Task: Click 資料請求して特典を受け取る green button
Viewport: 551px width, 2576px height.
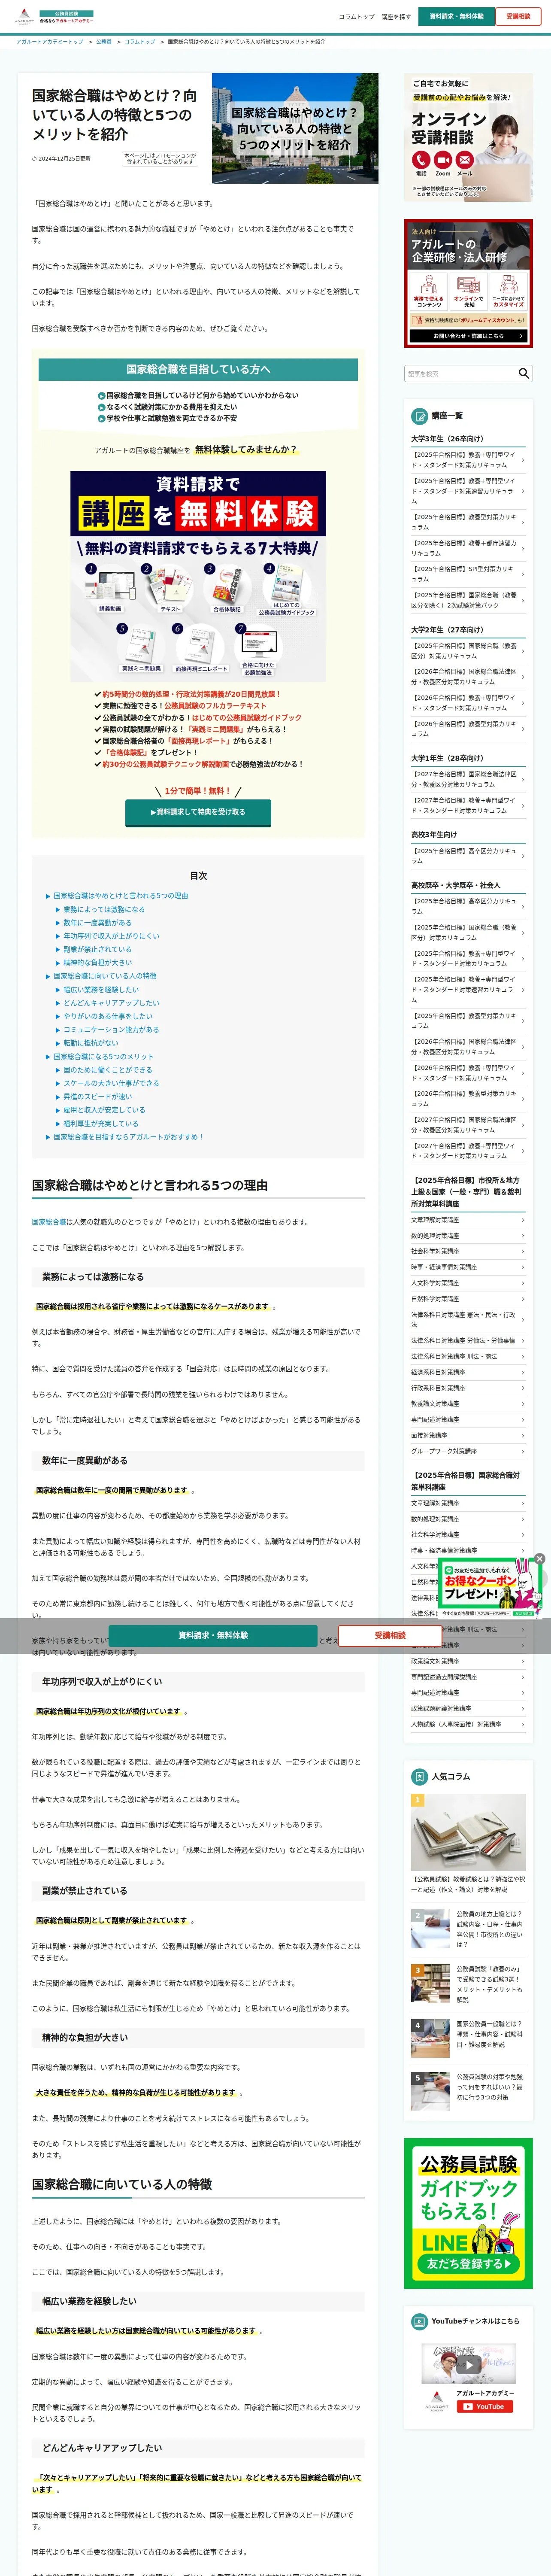Action: [197, 812]
